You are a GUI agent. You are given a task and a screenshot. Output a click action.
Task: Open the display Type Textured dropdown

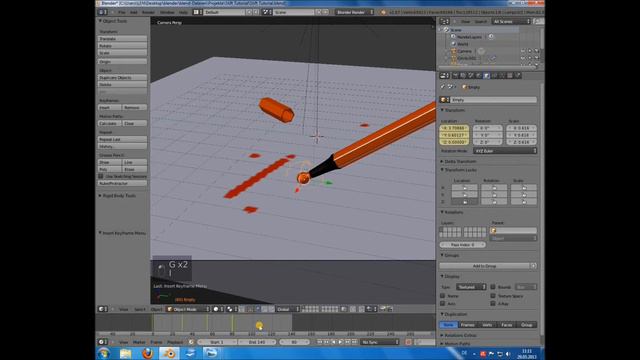[x=471, y=287]
